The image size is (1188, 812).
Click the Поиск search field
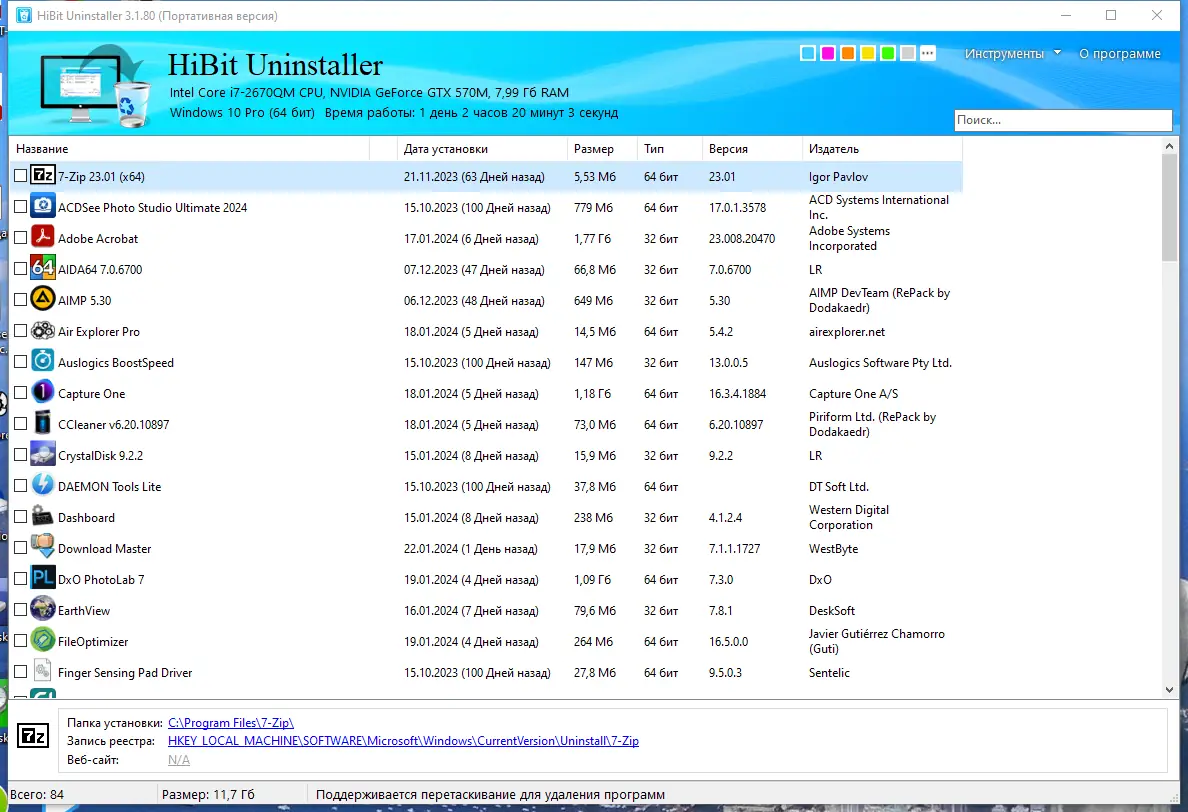[1063, 120]
